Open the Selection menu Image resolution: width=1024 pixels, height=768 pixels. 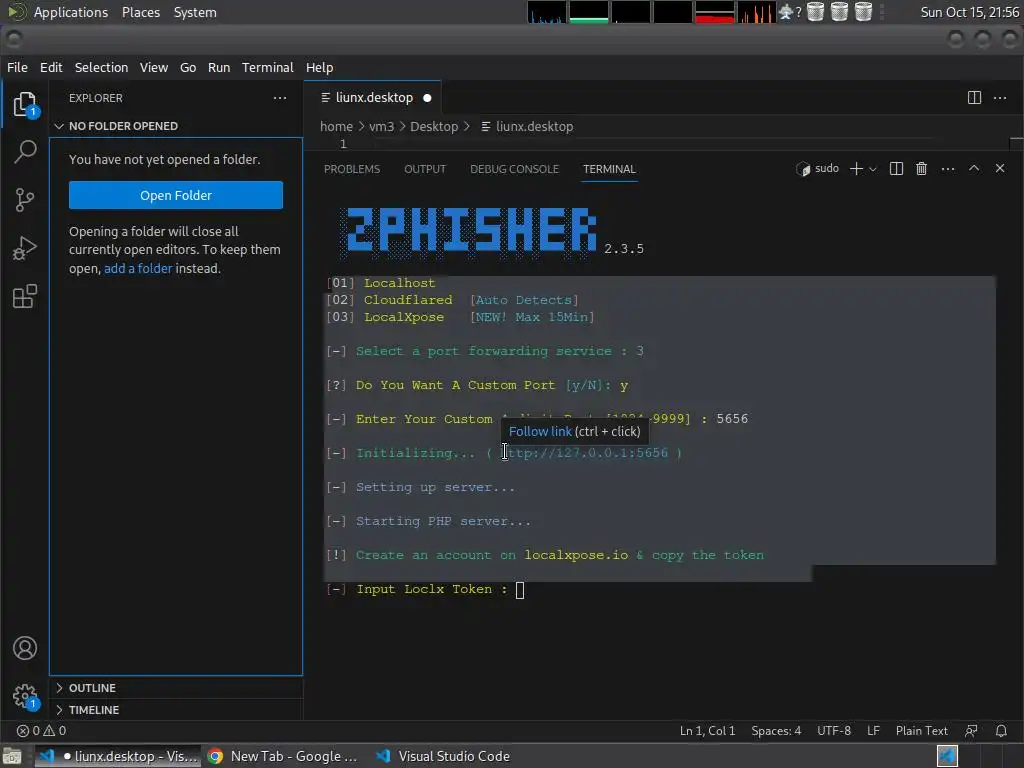pyautogui.click(x=101, y=67)
